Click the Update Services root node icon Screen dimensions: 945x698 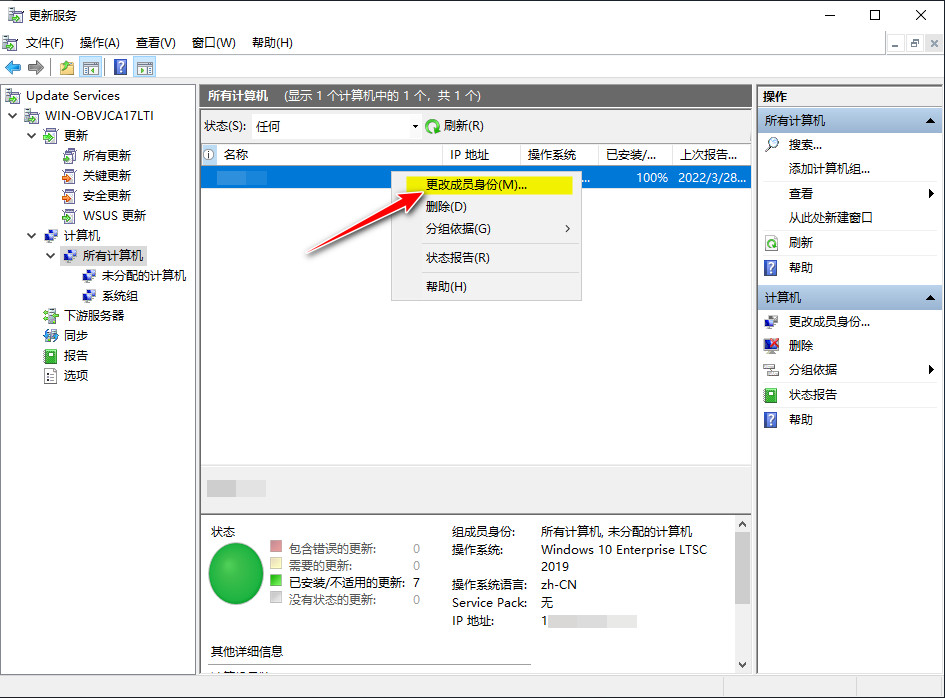(x=12, y=95)
